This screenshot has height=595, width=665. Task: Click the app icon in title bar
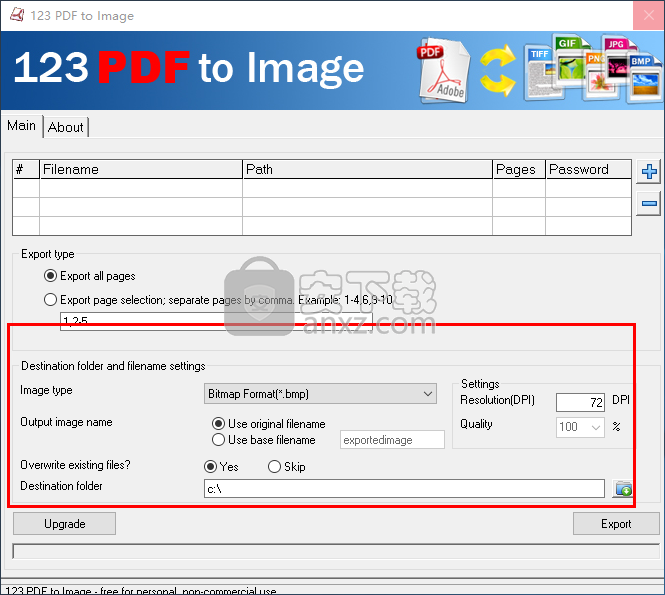[x=17, y=15]
